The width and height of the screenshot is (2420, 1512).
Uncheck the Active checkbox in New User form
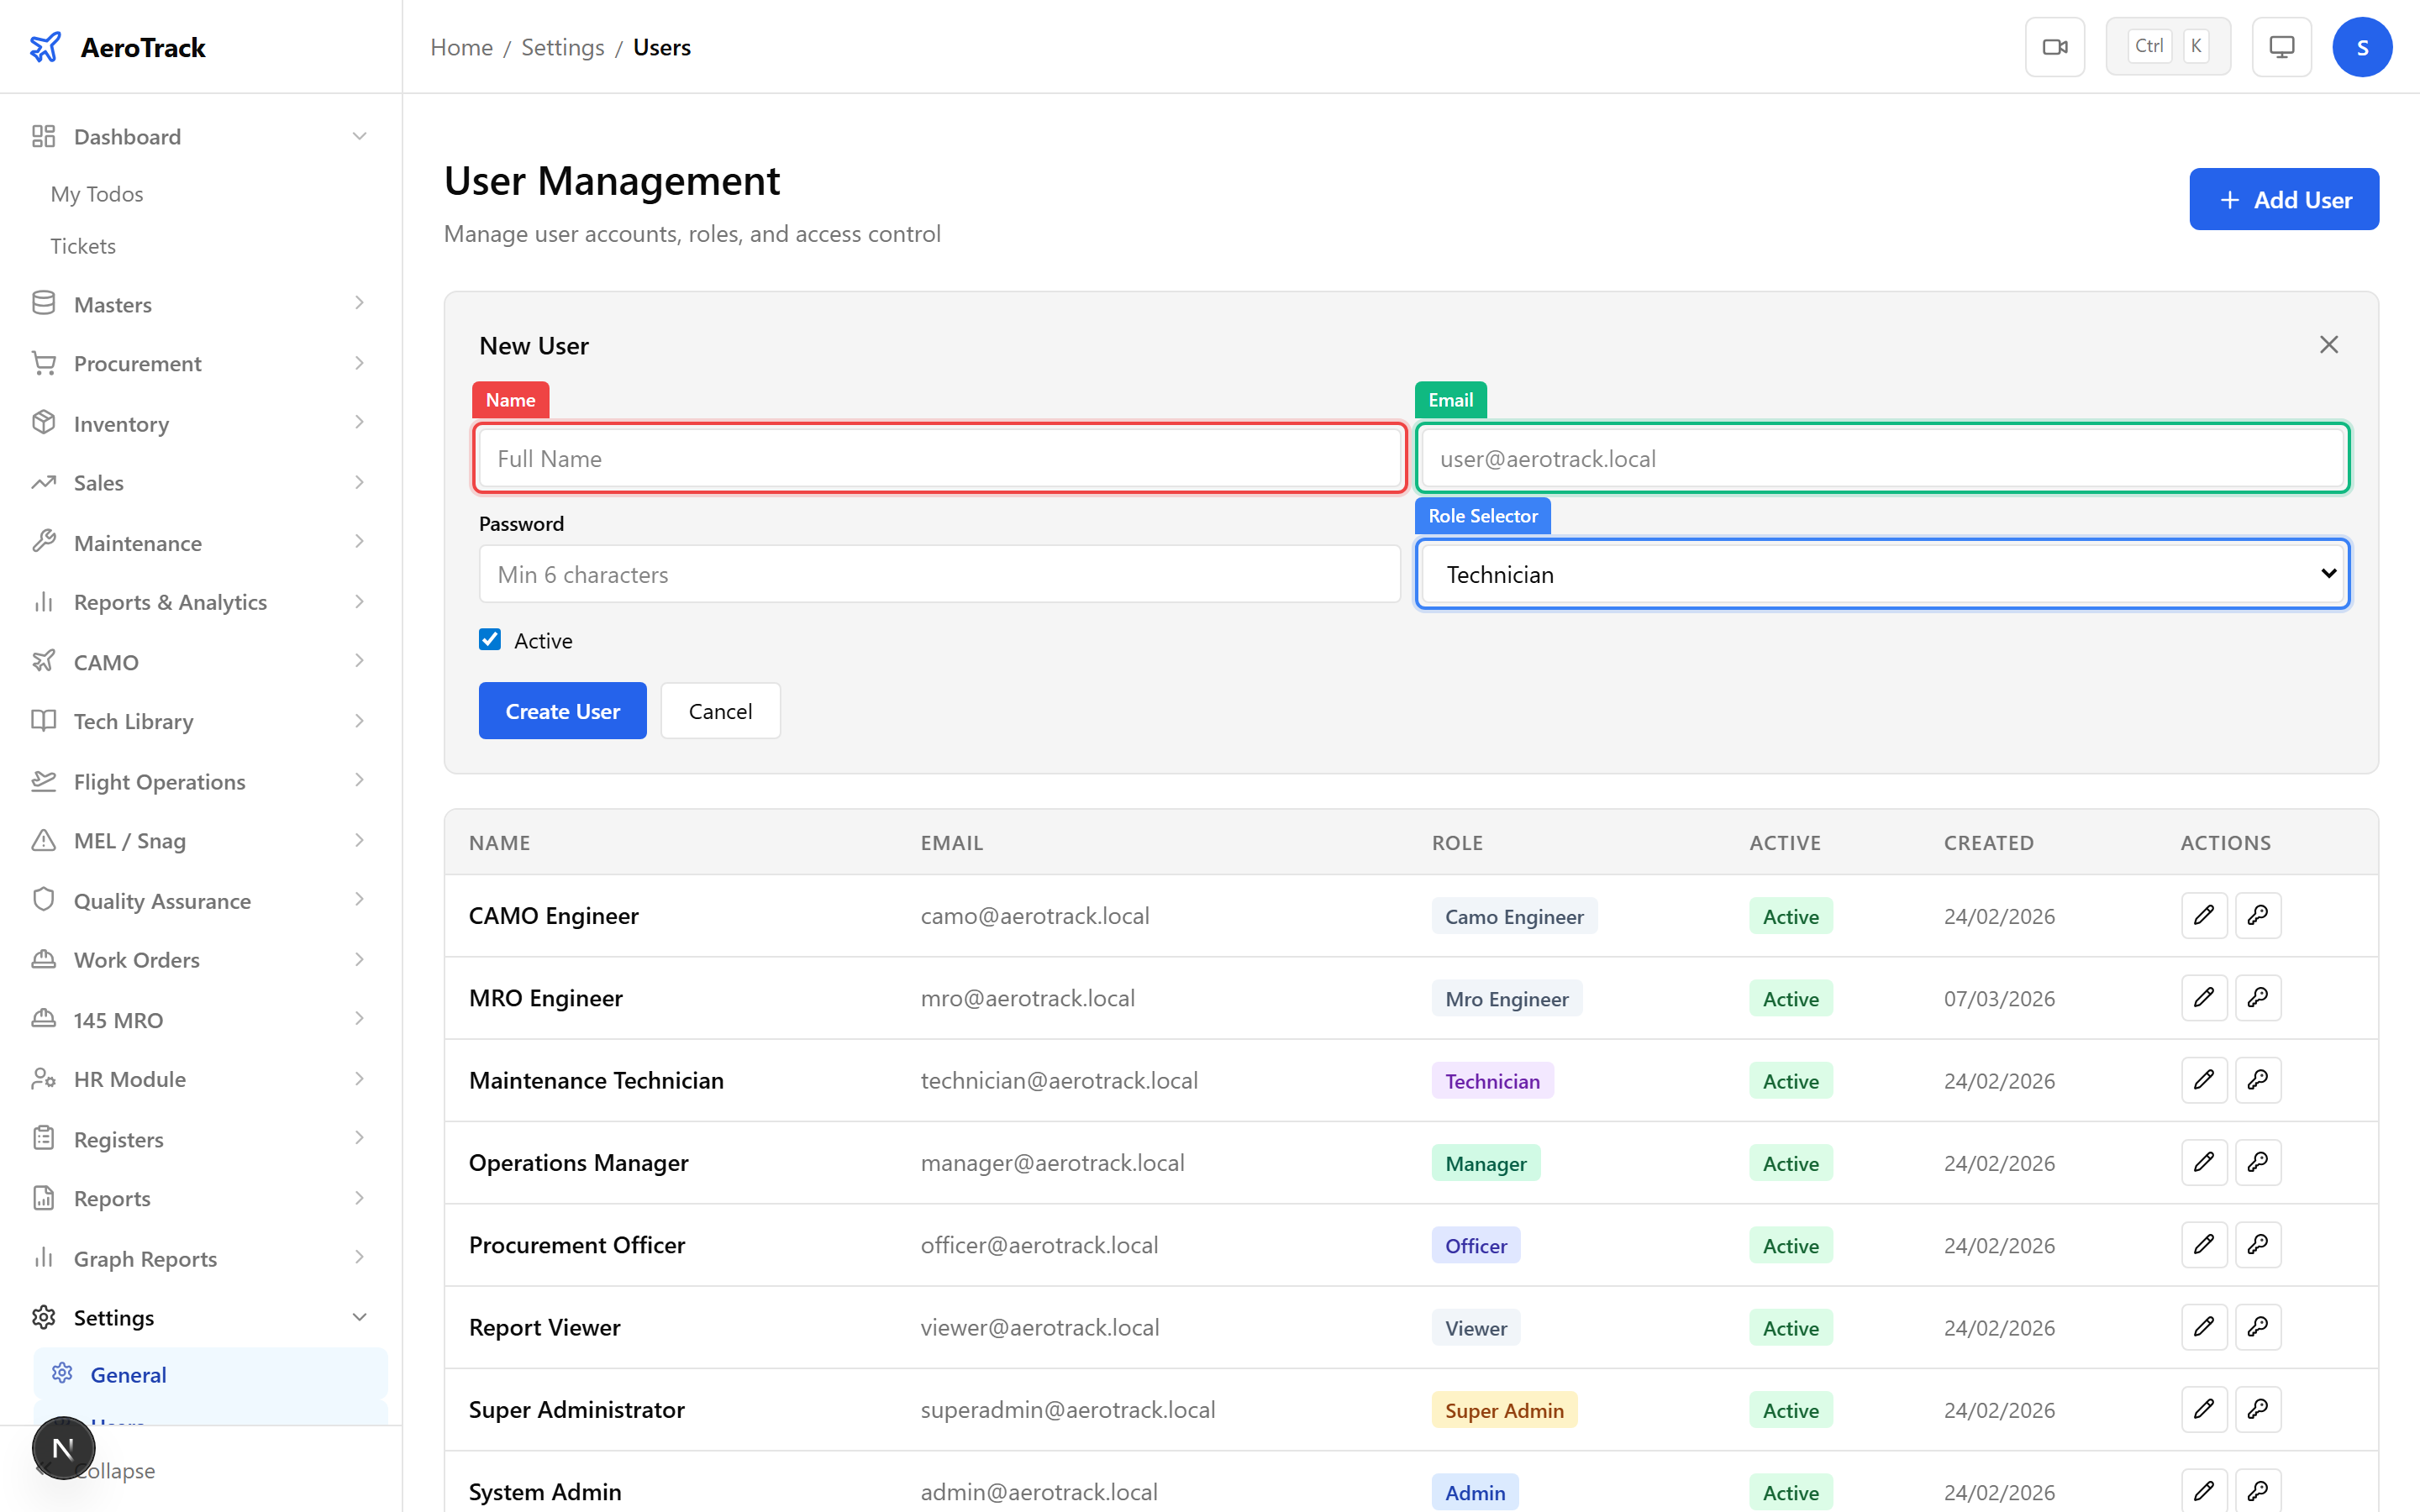(489, 639)
